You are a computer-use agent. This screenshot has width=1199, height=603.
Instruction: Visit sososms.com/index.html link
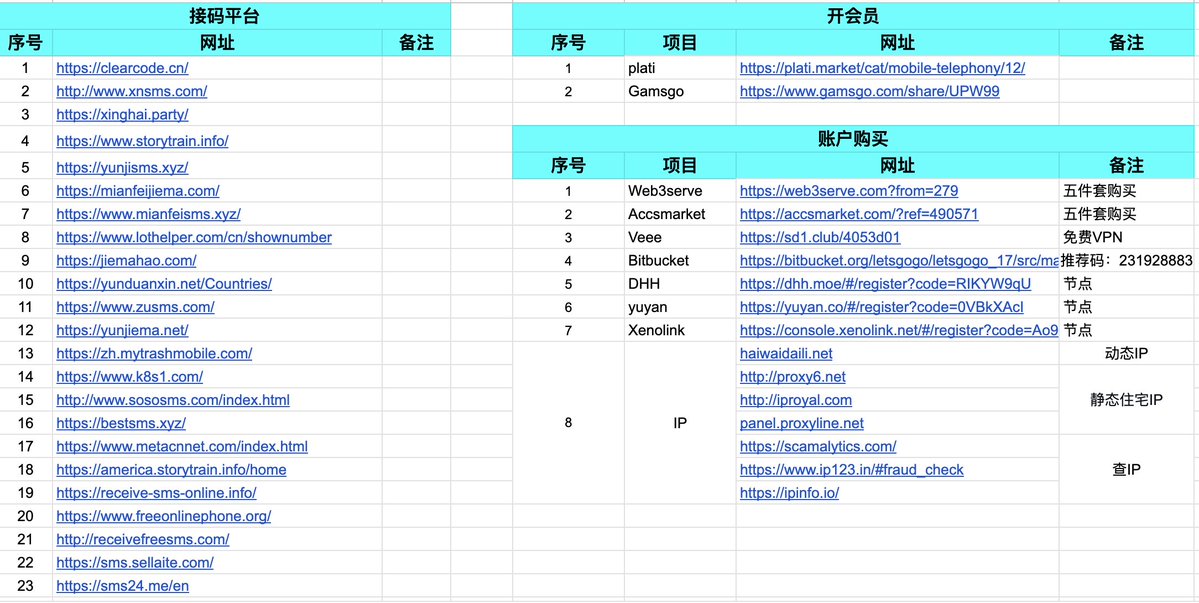pos(173,400)
